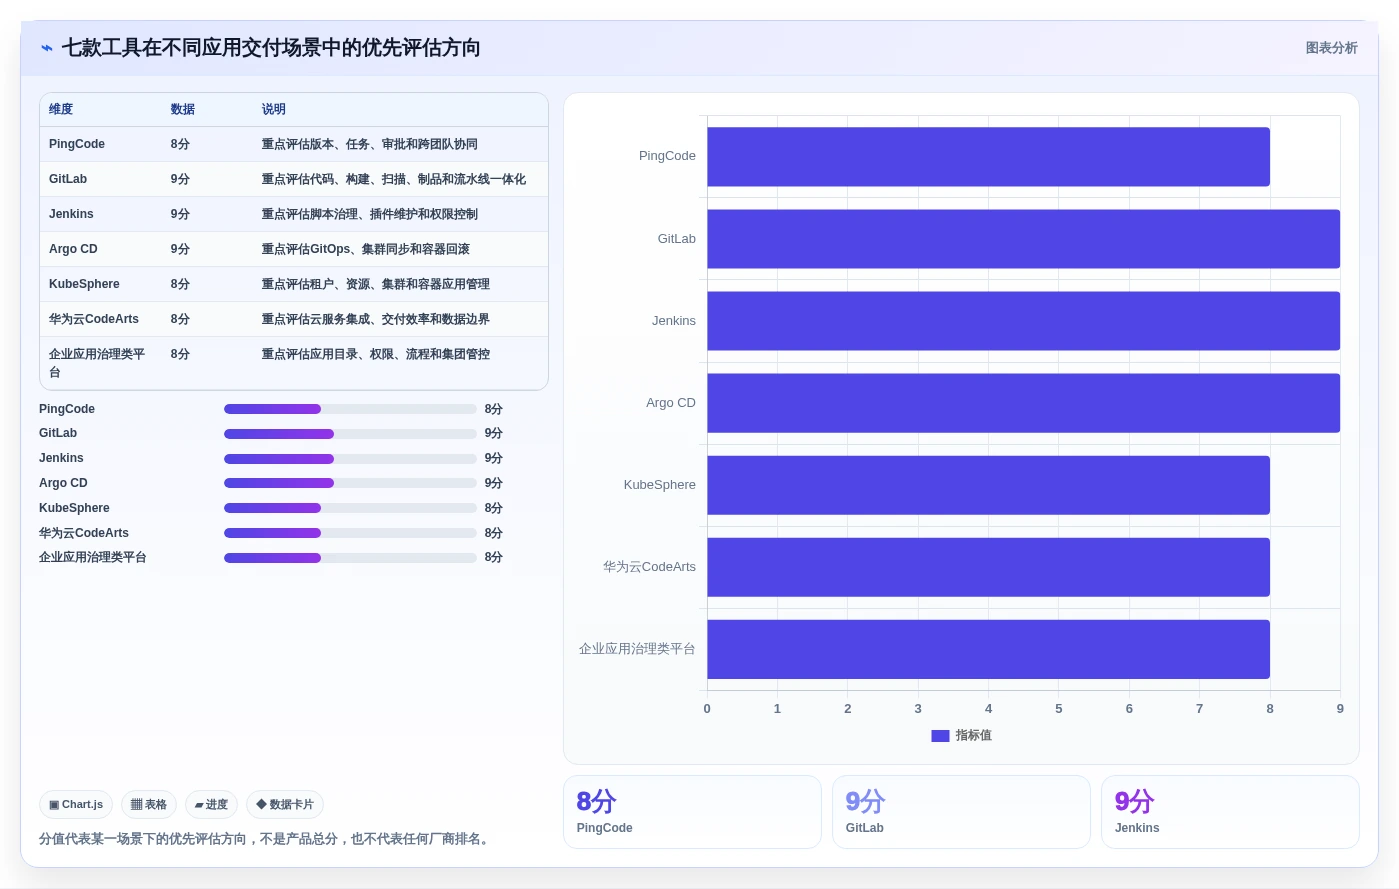Click the x-axis tick label 0
The width and height of the screenshot is (1399, 889).
coord(707,708)
